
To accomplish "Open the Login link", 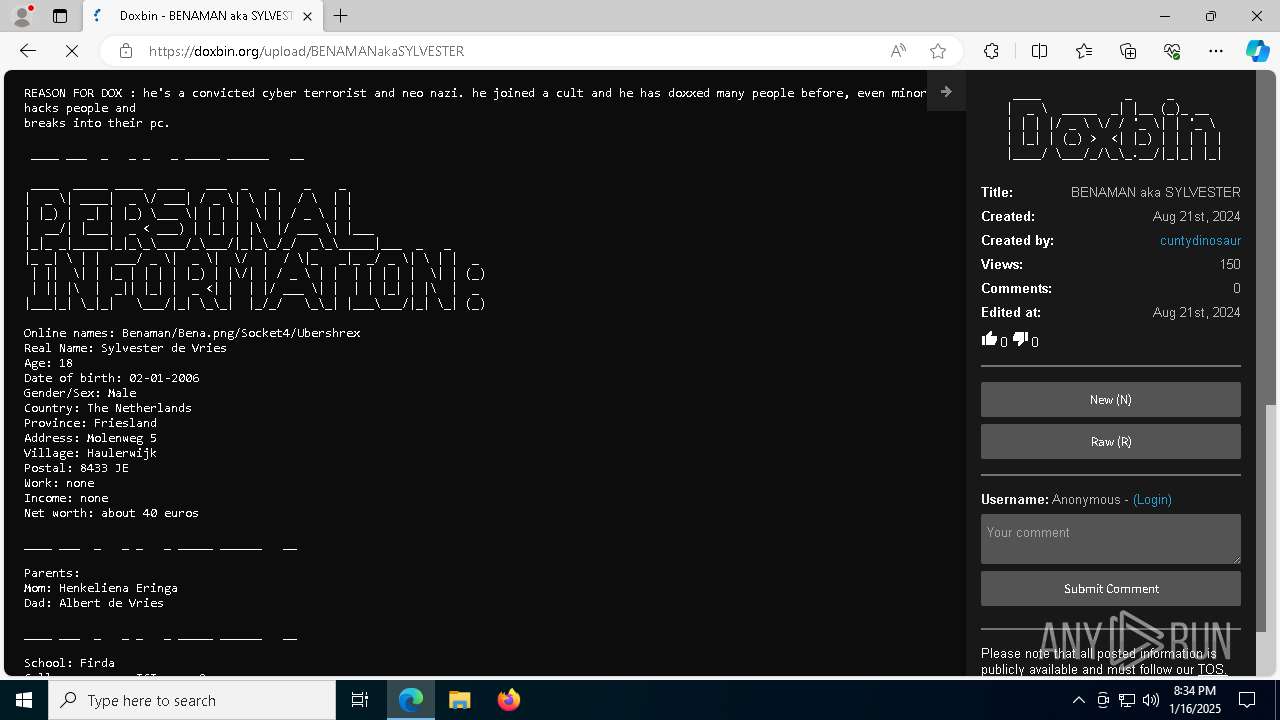I will click(x=1152, y=499).
